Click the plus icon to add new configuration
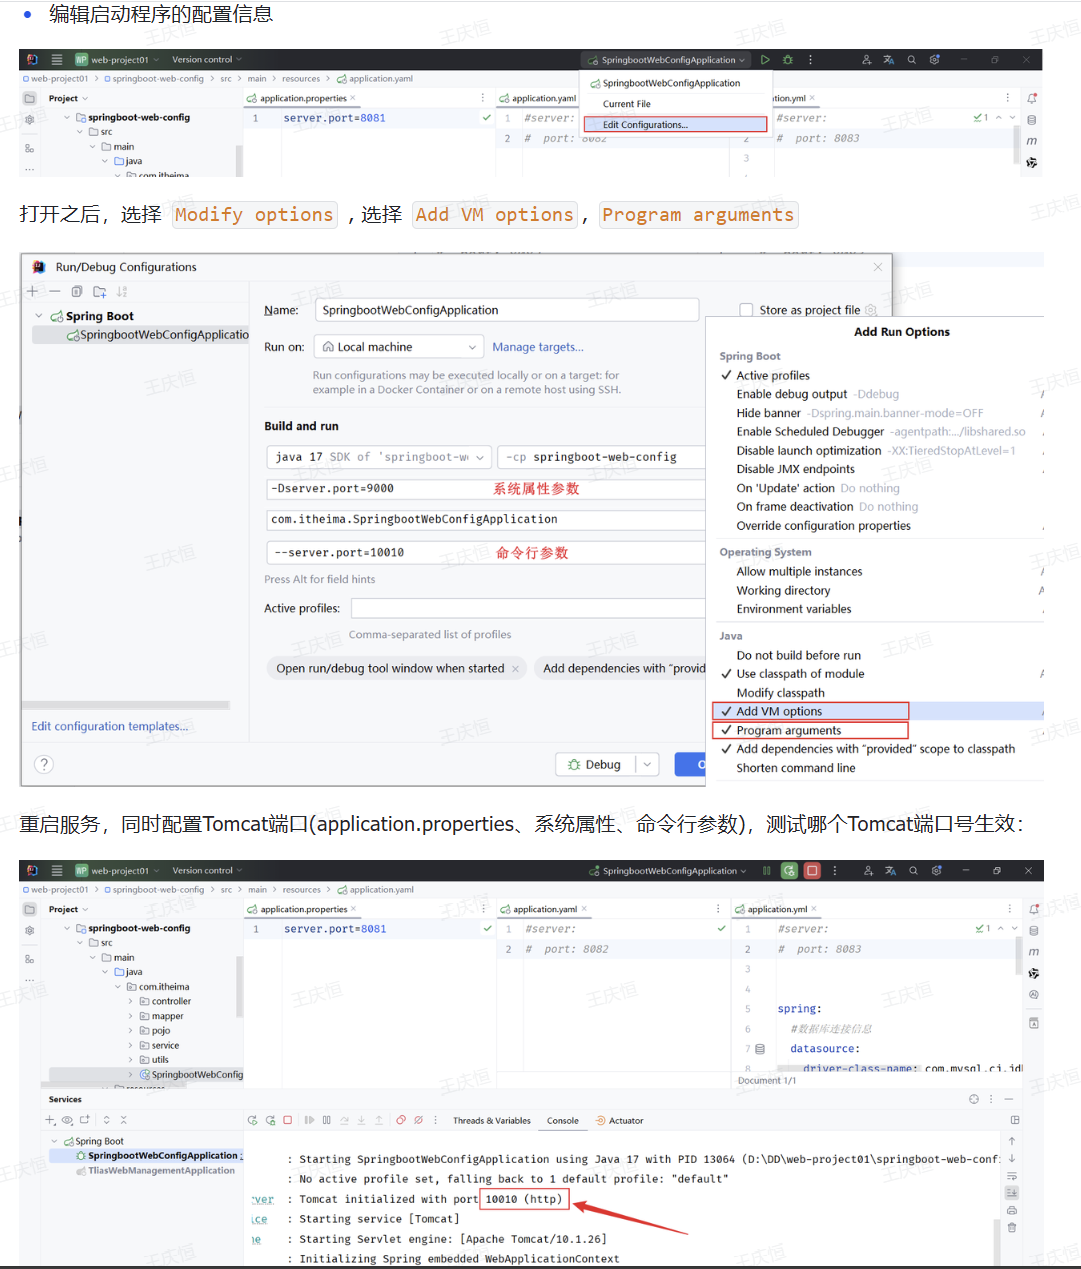1081x1269 pixels. [32, 292]
